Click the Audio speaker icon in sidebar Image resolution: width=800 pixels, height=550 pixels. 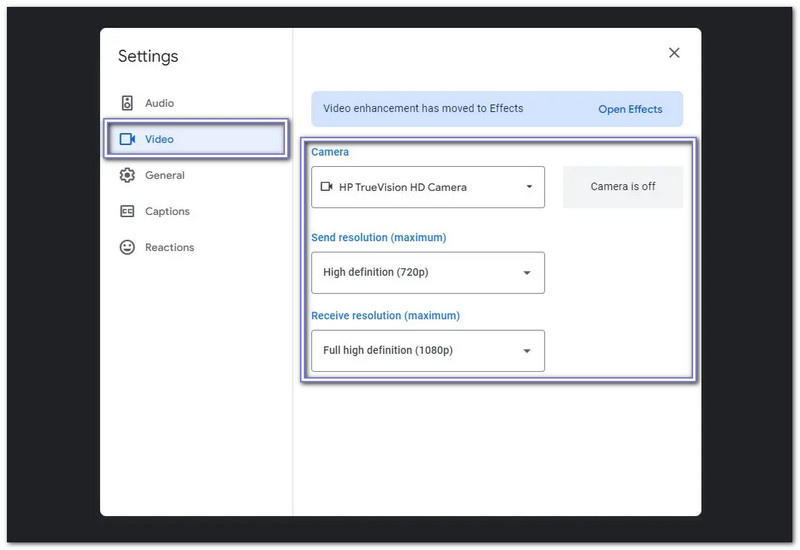pyautogui.click(x=127, y=103)
